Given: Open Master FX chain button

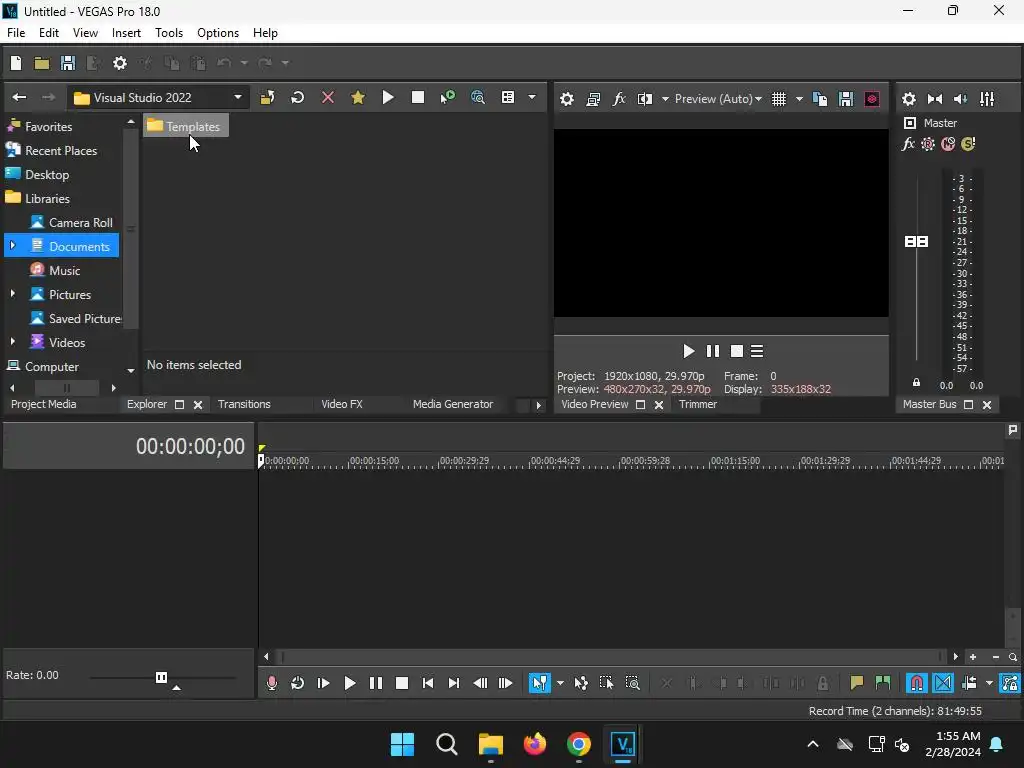Looking at the screenshot, I should point(908,144).
